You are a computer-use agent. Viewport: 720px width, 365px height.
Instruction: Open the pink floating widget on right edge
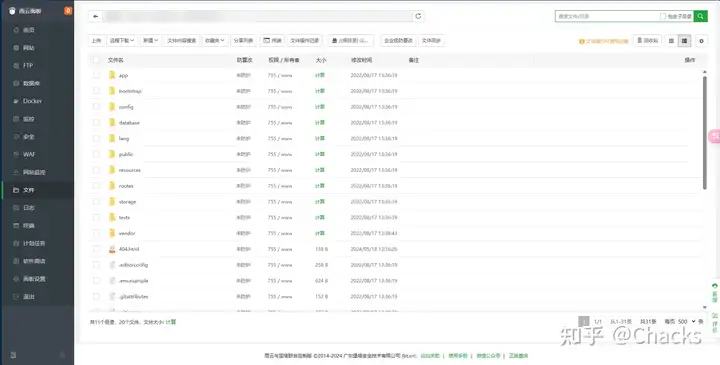(x=714, y=136)
